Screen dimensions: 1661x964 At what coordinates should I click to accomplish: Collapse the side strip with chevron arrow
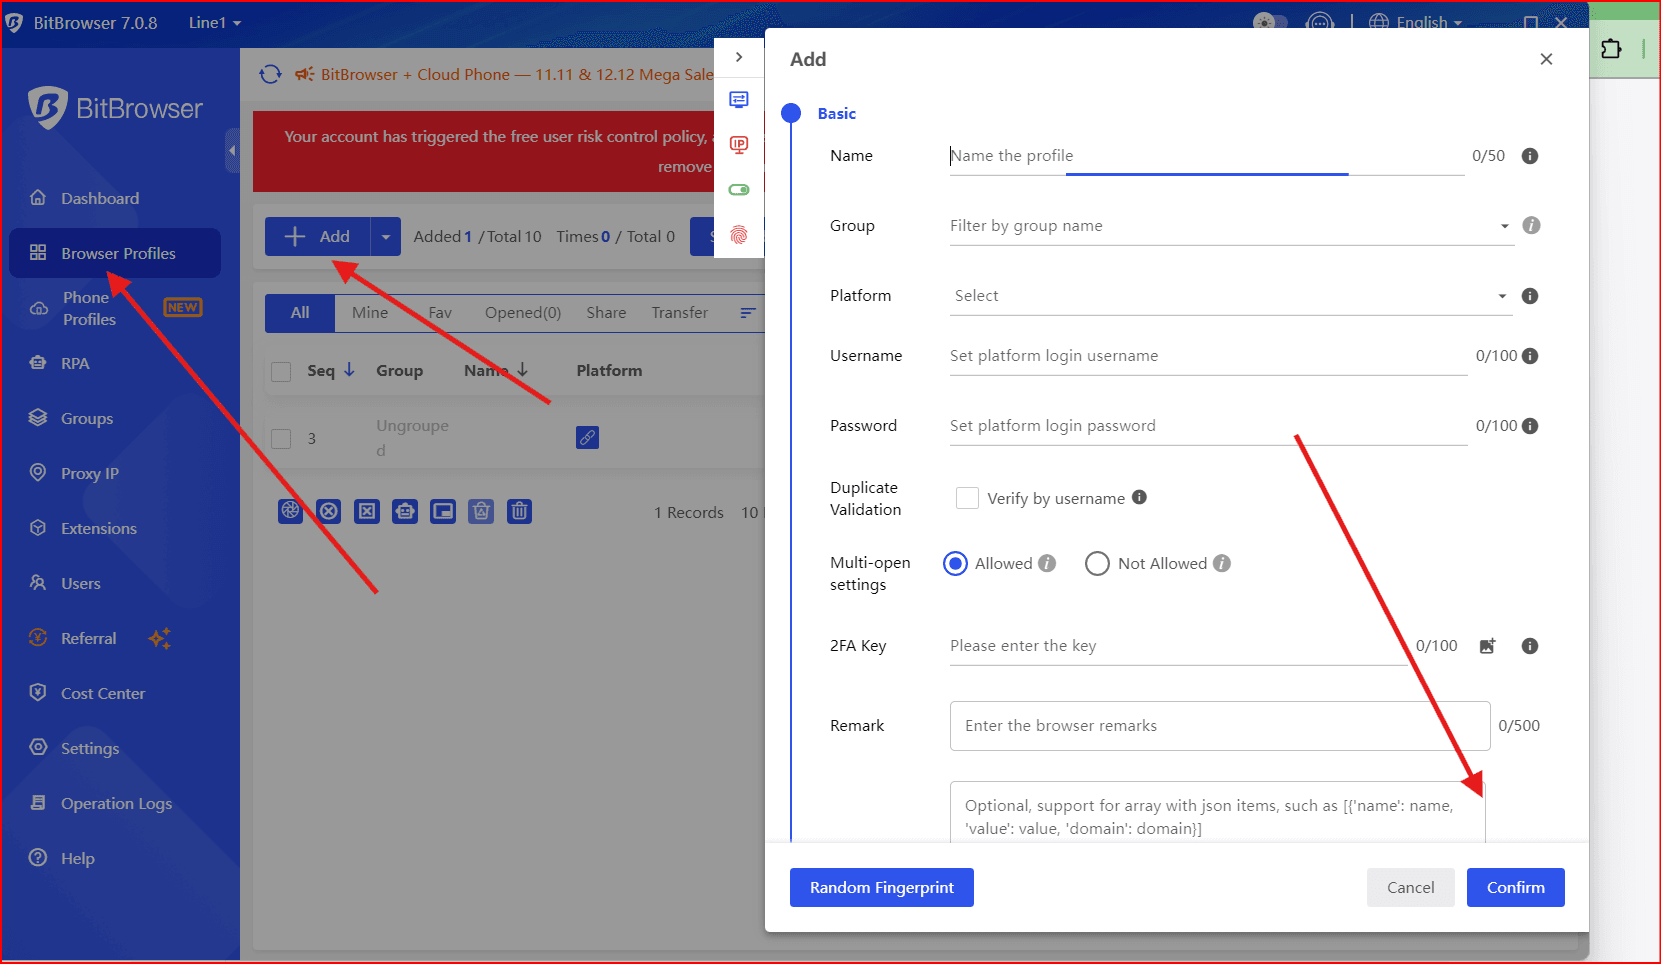[x=739, y=57]
